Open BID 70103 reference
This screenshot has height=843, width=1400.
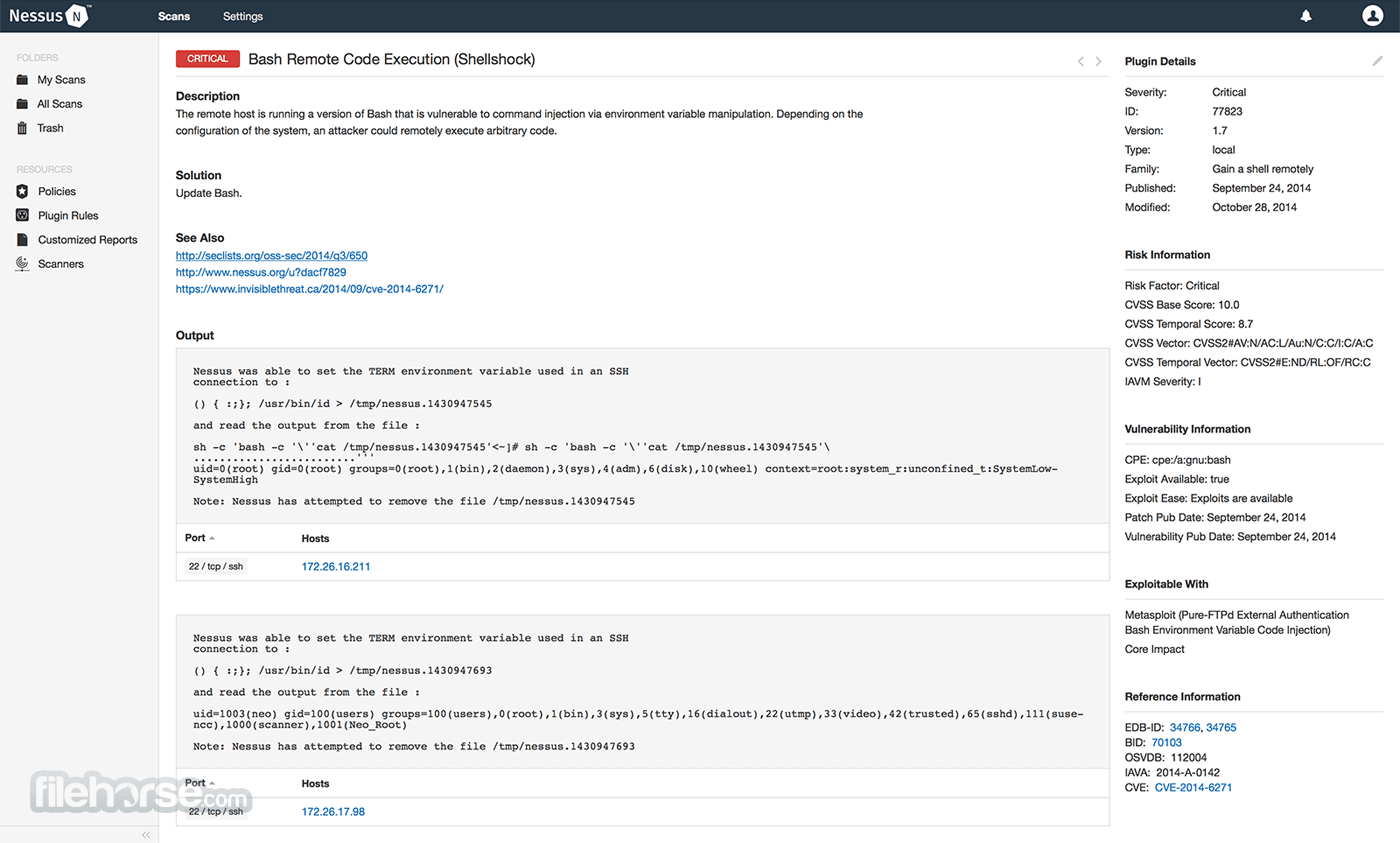click(1166, 743)
